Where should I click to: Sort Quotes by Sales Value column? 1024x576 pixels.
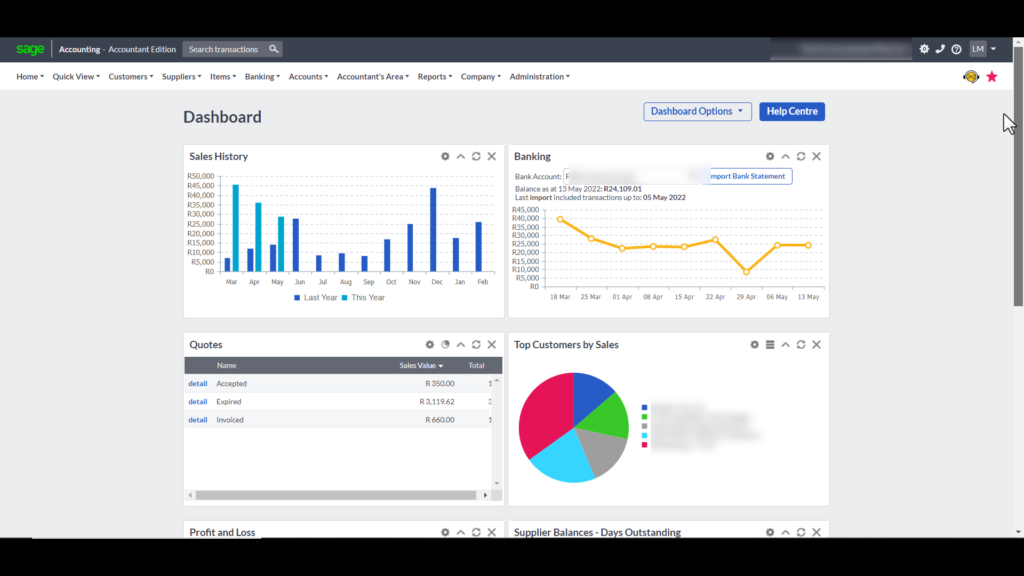point(421,366)
